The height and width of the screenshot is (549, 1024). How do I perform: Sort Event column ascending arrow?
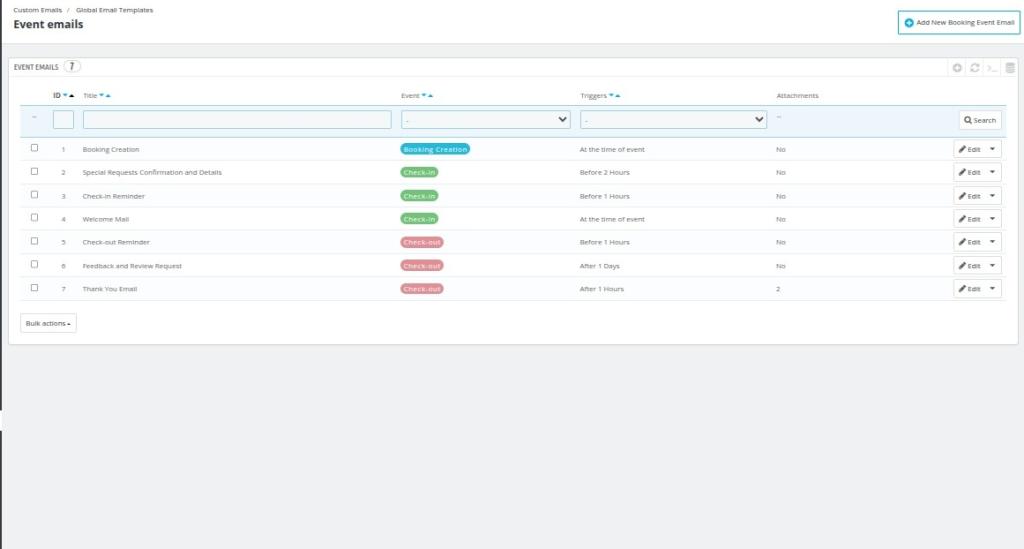pos(431,96)
